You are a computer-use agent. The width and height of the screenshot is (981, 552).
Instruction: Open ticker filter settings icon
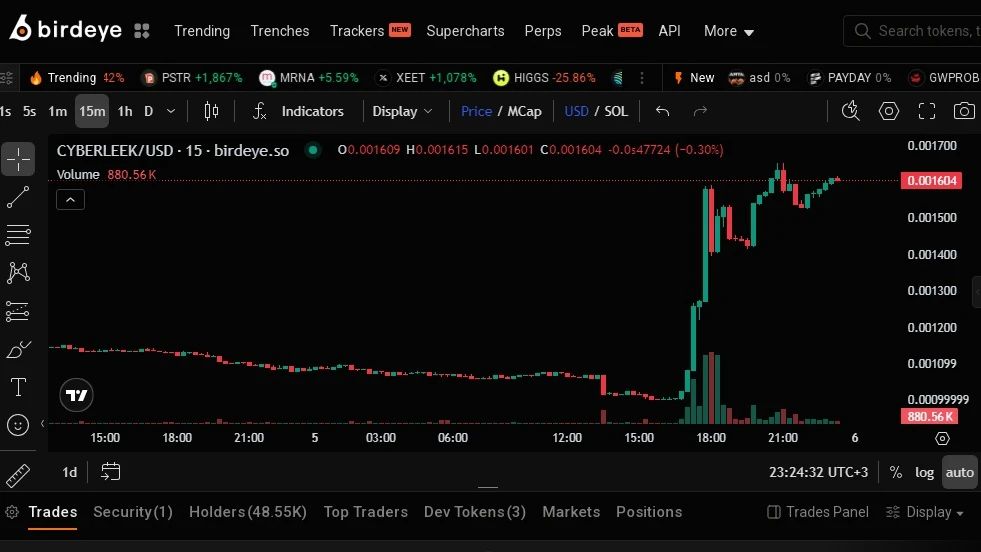7,78
